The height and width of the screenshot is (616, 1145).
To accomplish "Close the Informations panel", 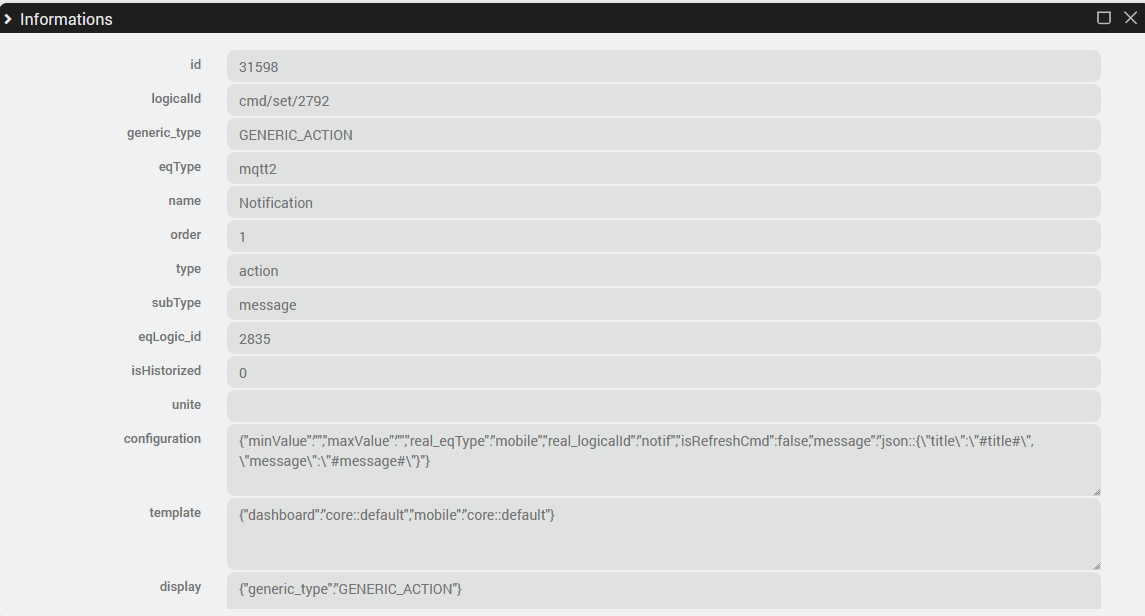I will pos(1128,18).
